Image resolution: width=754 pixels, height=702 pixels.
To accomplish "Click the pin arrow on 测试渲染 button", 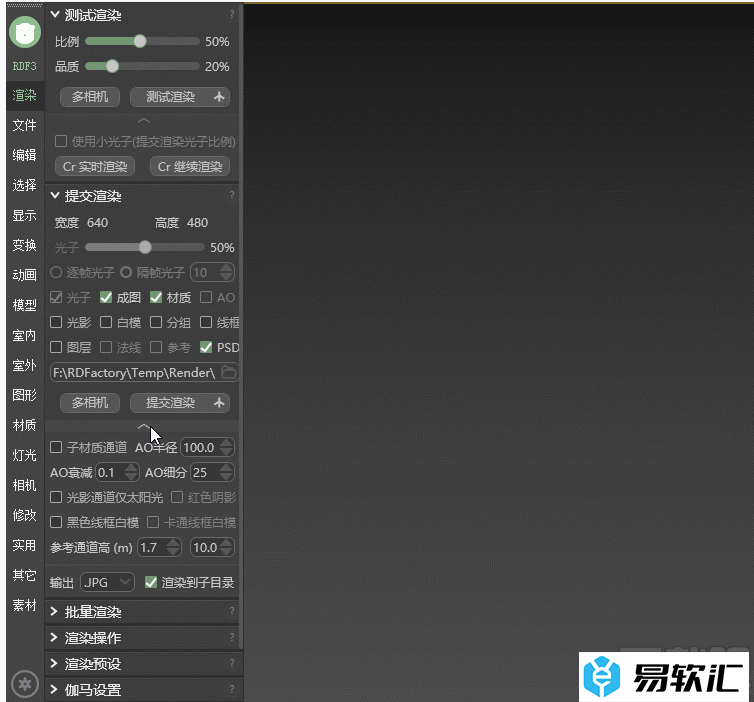I will (219, 97).
